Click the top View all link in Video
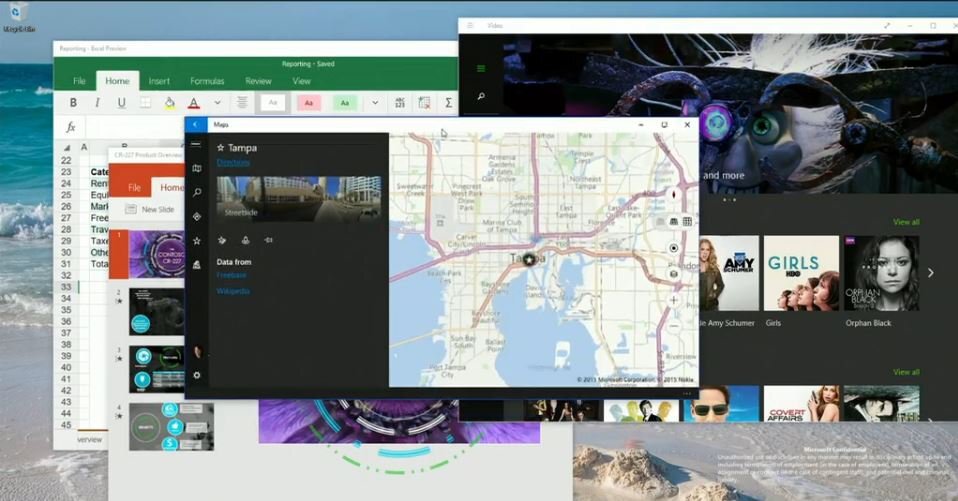This screenshot has width=958, height=501. coord(906,222)
